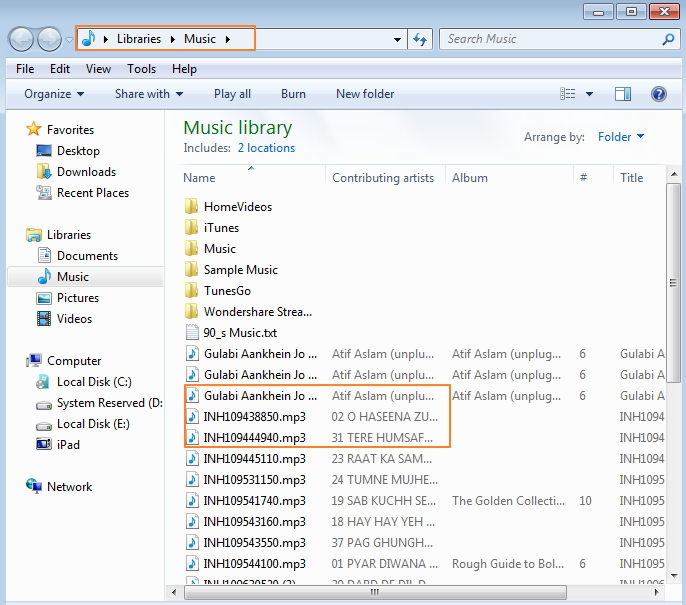Select Libraries in the address bar path
686x605 pixels.
139,39
